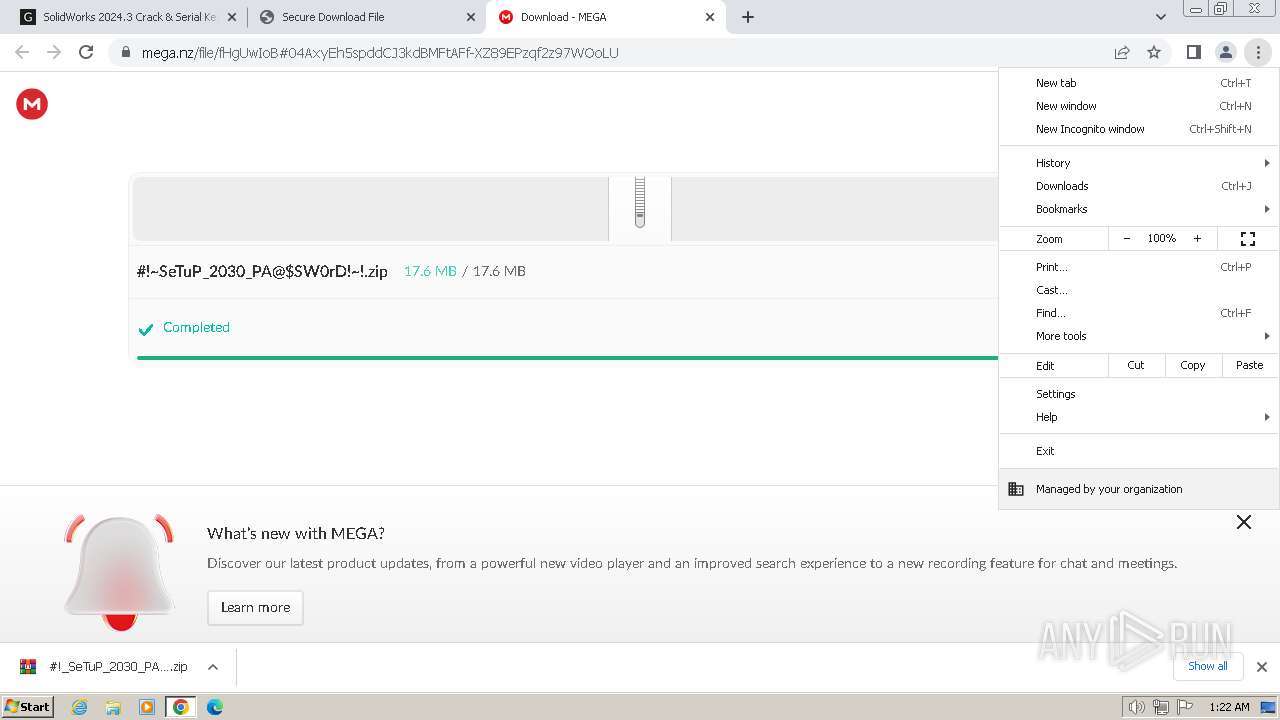Click the volume speaker tray icon
This screenshot has width=1280, height=720.
[1136, 707]
